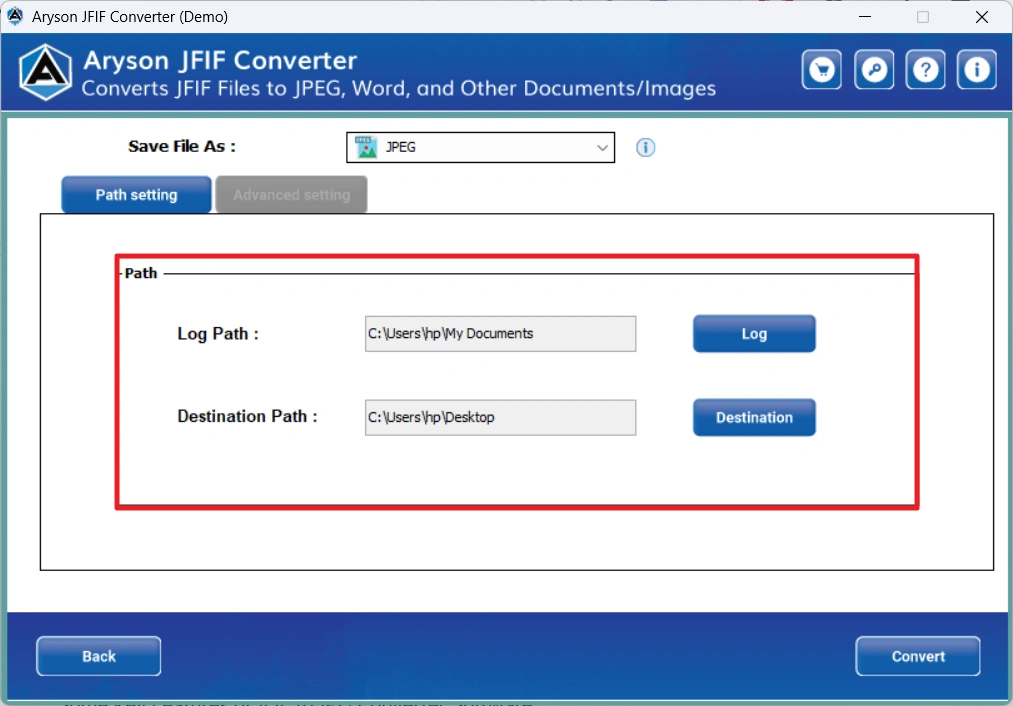The width and height of the screenshot is (1013, 706).
Task: Minimize the Aryson JFIF Converter window
Action: pyautogui.click(x=865, y=17)
